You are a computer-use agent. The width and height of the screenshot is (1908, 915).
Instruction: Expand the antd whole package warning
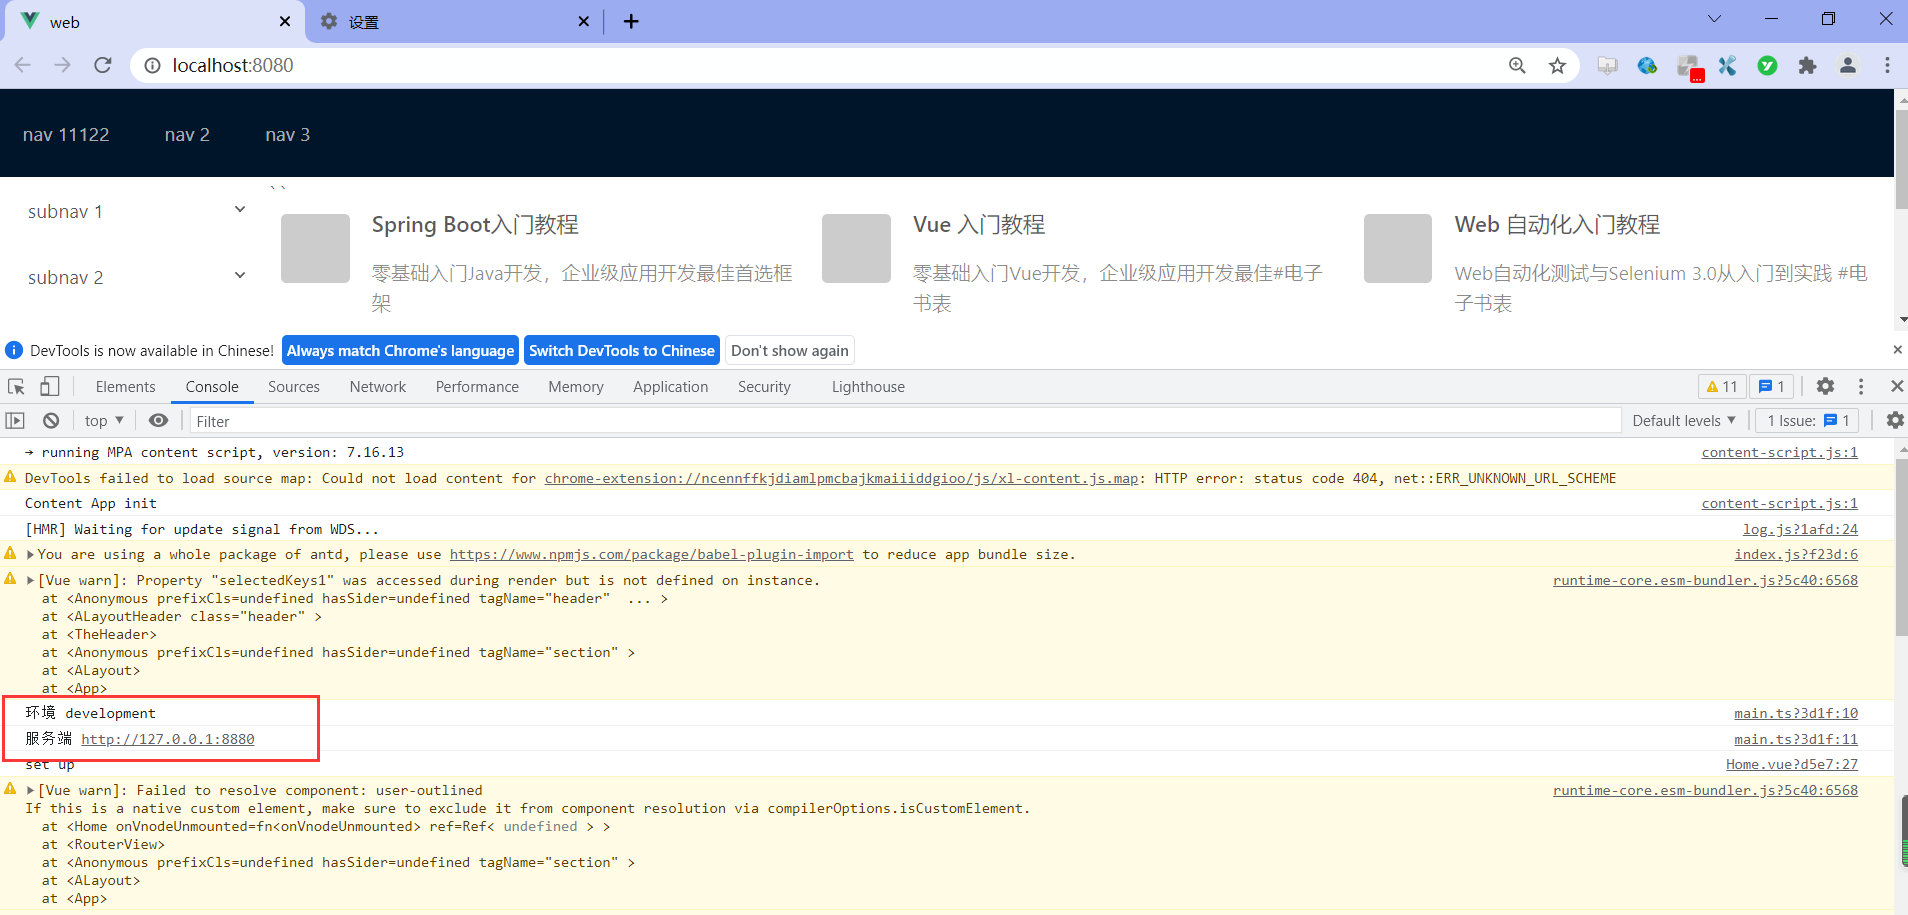[30, 555]
